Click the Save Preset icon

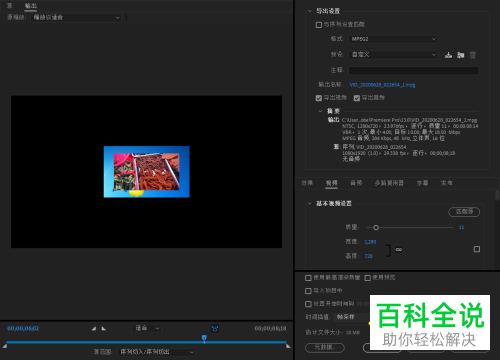coord(448,55)
